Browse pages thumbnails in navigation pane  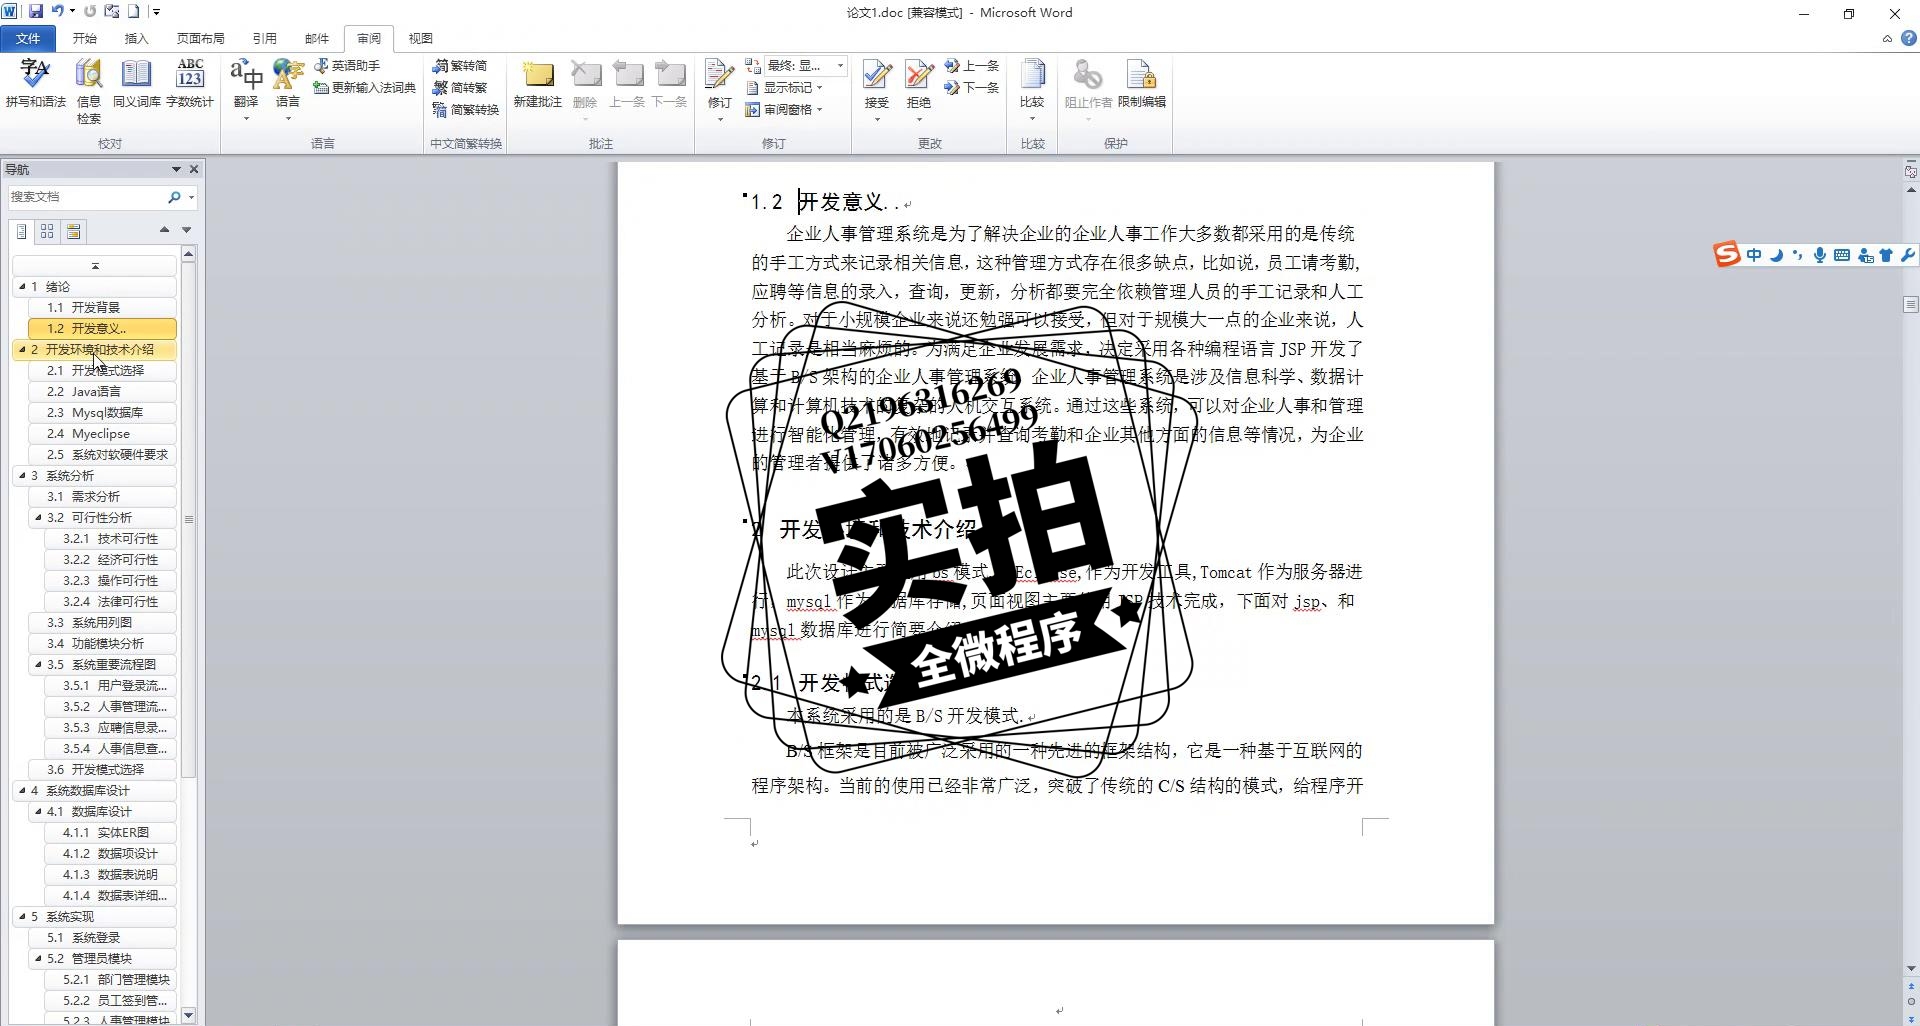pyautogui.click(x=47, y=231)
